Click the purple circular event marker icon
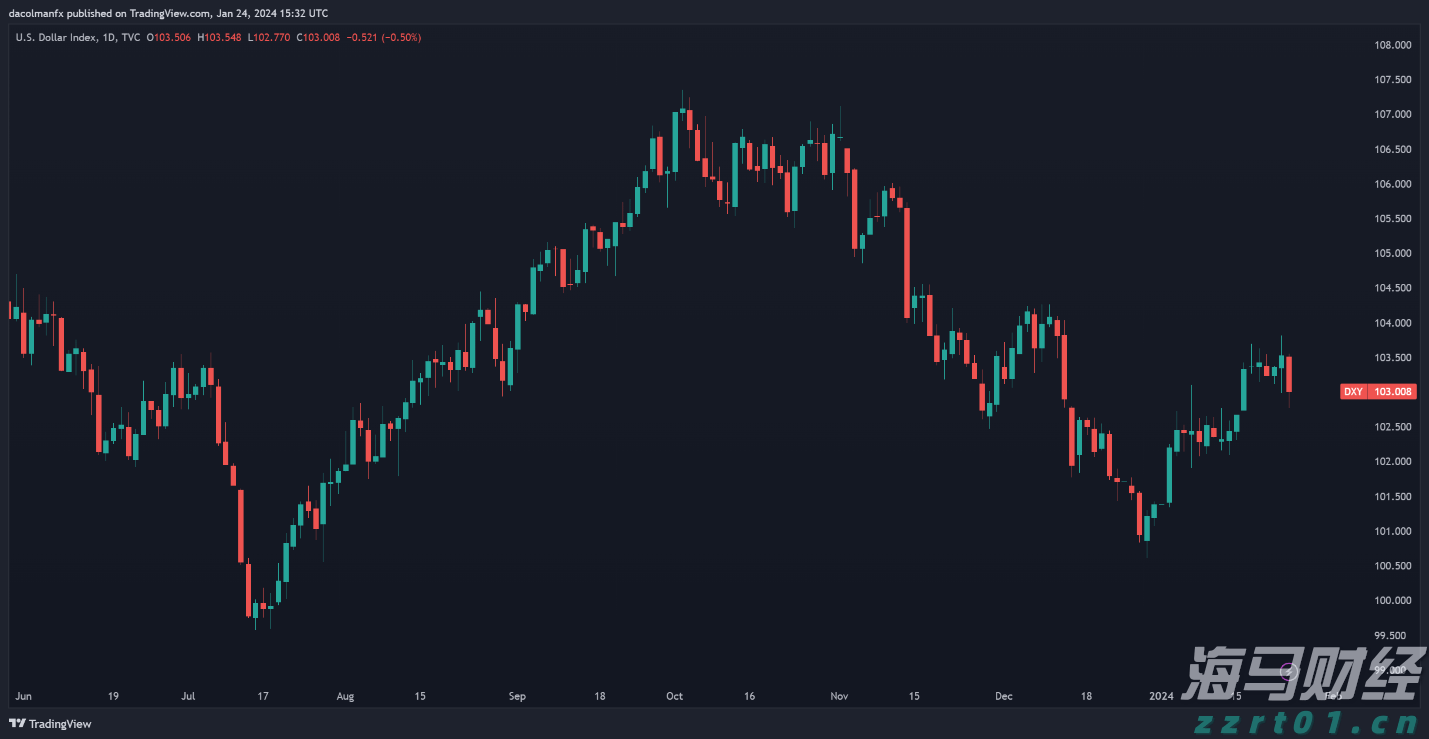This screenshot has width=1429, height=739. coord(1290,671)
